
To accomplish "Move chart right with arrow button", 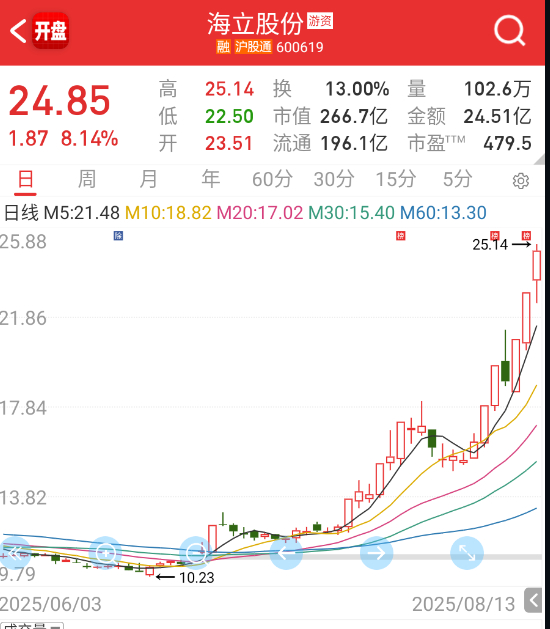I will [376, 553].
